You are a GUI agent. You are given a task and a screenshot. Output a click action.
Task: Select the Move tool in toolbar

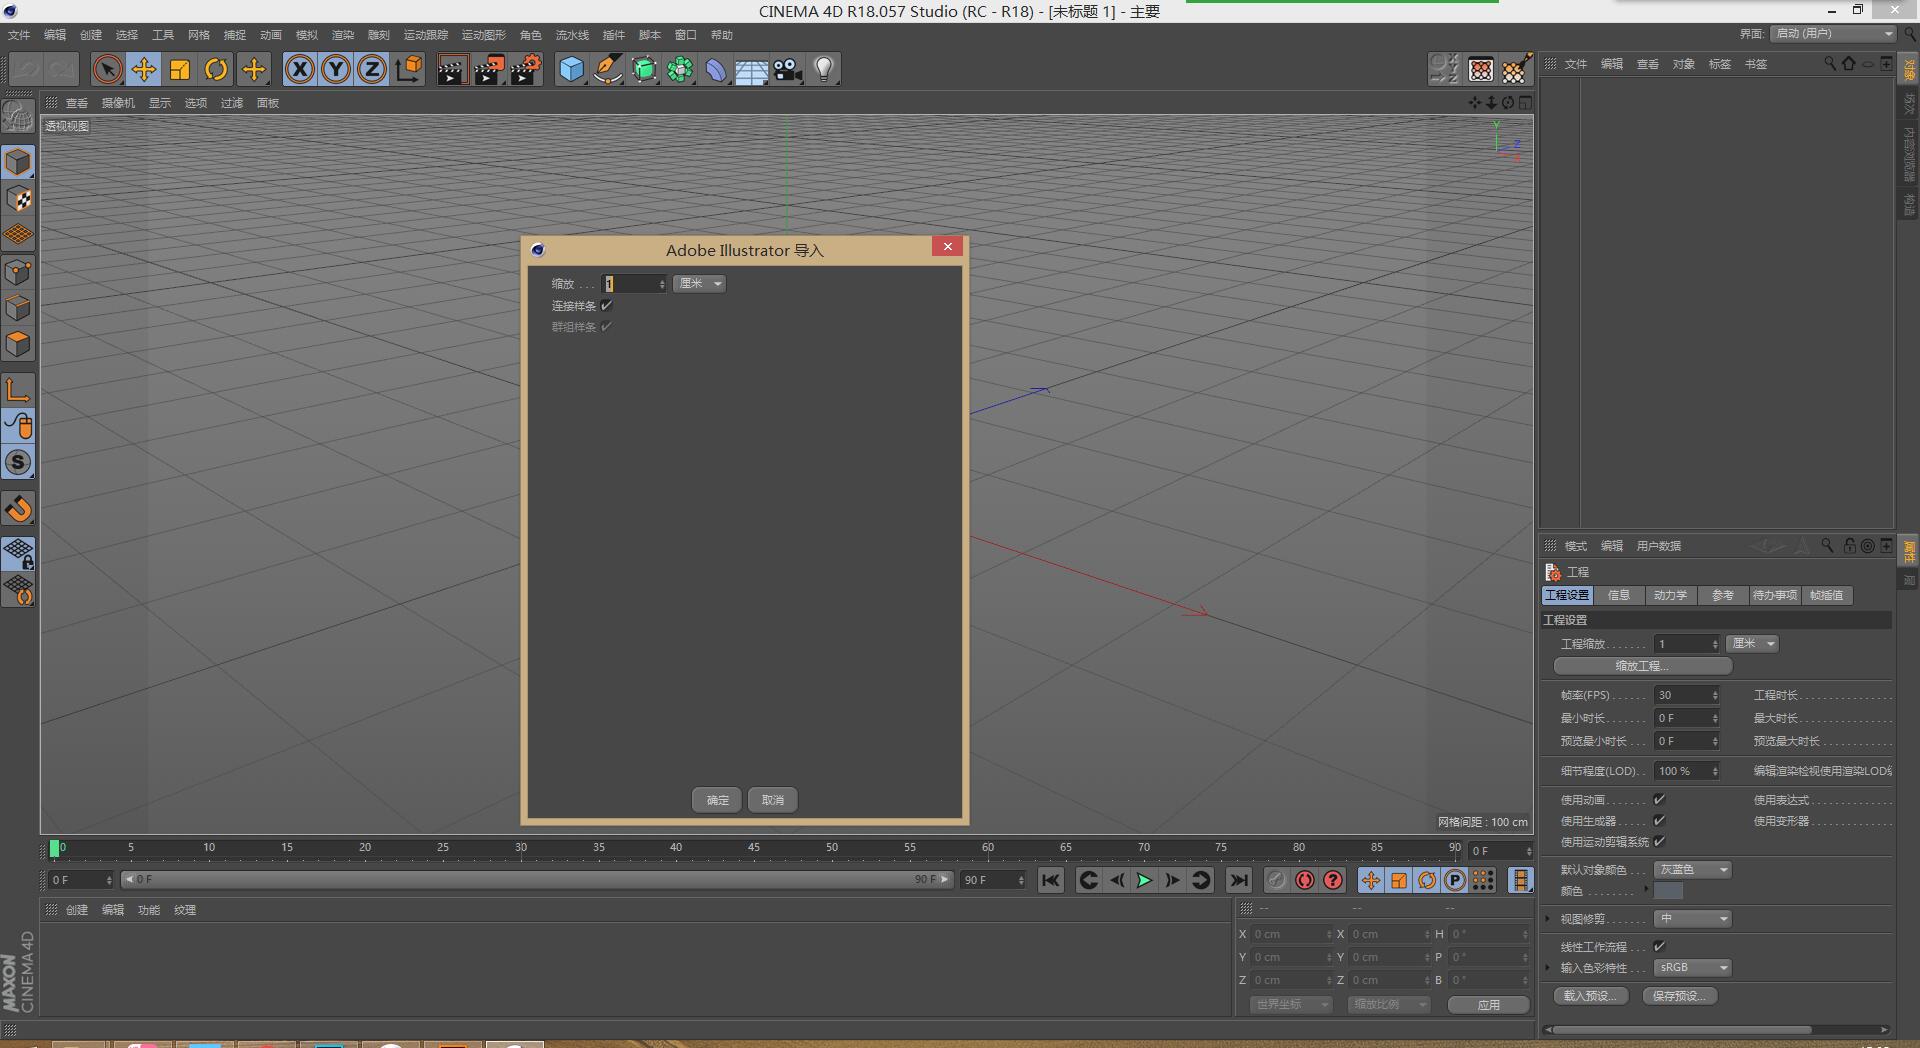144,69
